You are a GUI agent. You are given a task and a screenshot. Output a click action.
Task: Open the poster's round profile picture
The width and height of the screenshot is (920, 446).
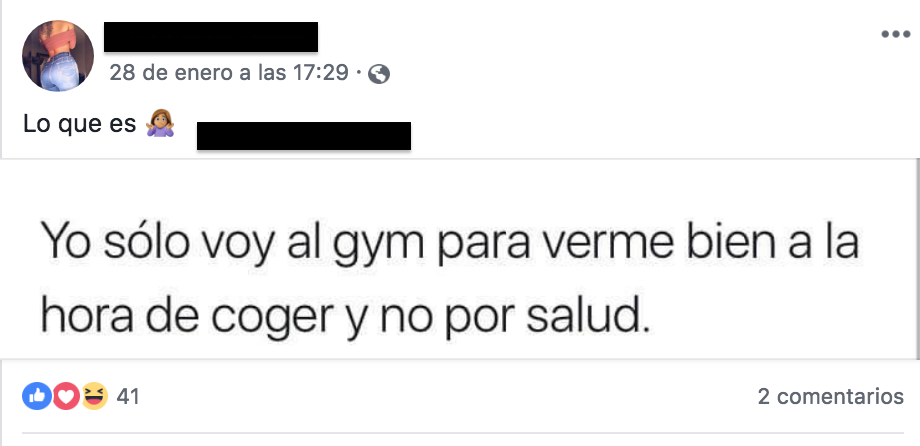[58, 56]
